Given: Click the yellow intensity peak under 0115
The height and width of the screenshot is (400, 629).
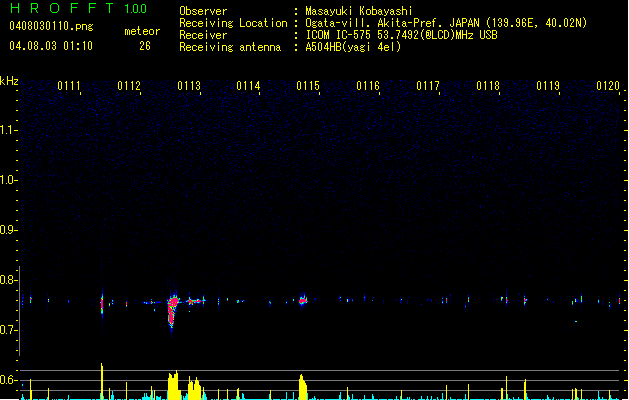Looking at the screenshot, I should tap(303, 387).
